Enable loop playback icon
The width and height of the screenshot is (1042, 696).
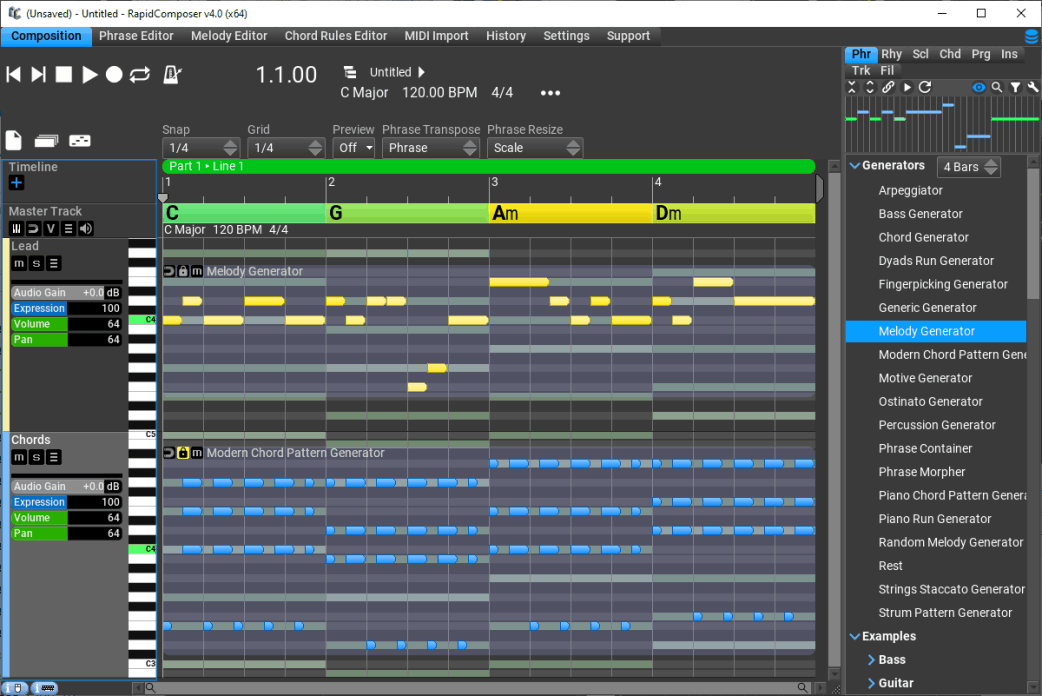[140, 74]
